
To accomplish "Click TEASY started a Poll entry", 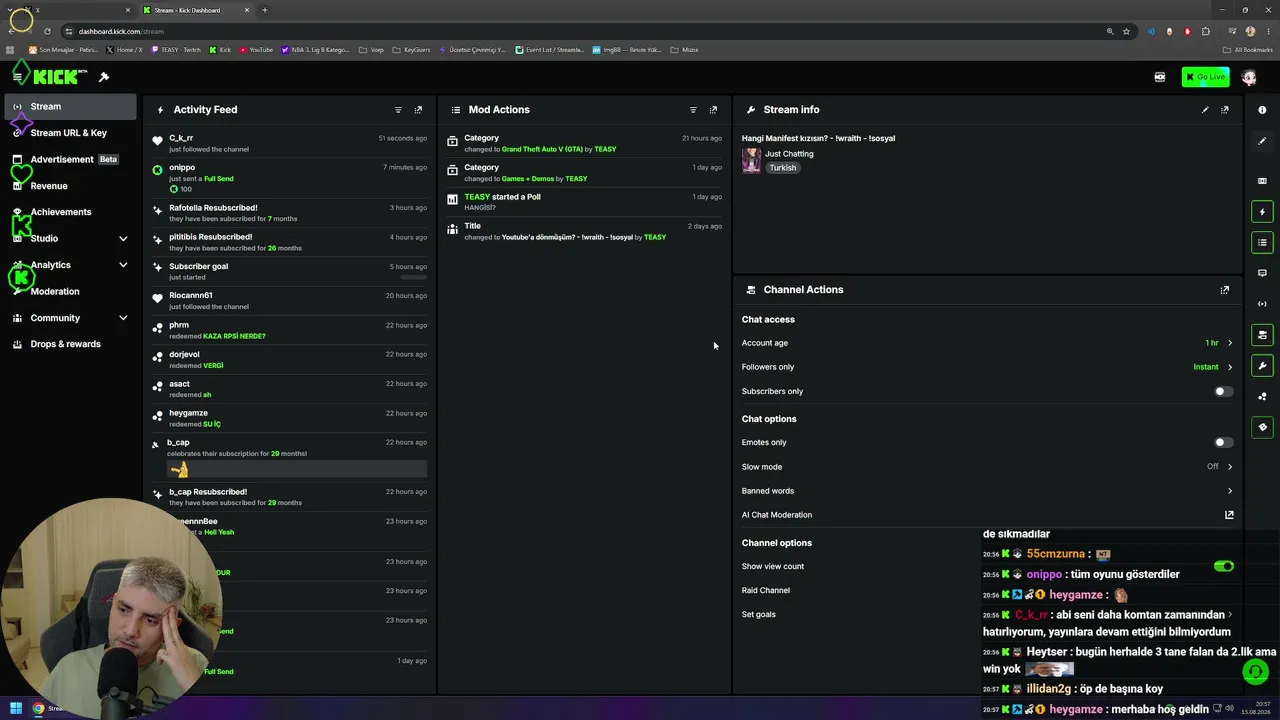I will pos(584,201).
